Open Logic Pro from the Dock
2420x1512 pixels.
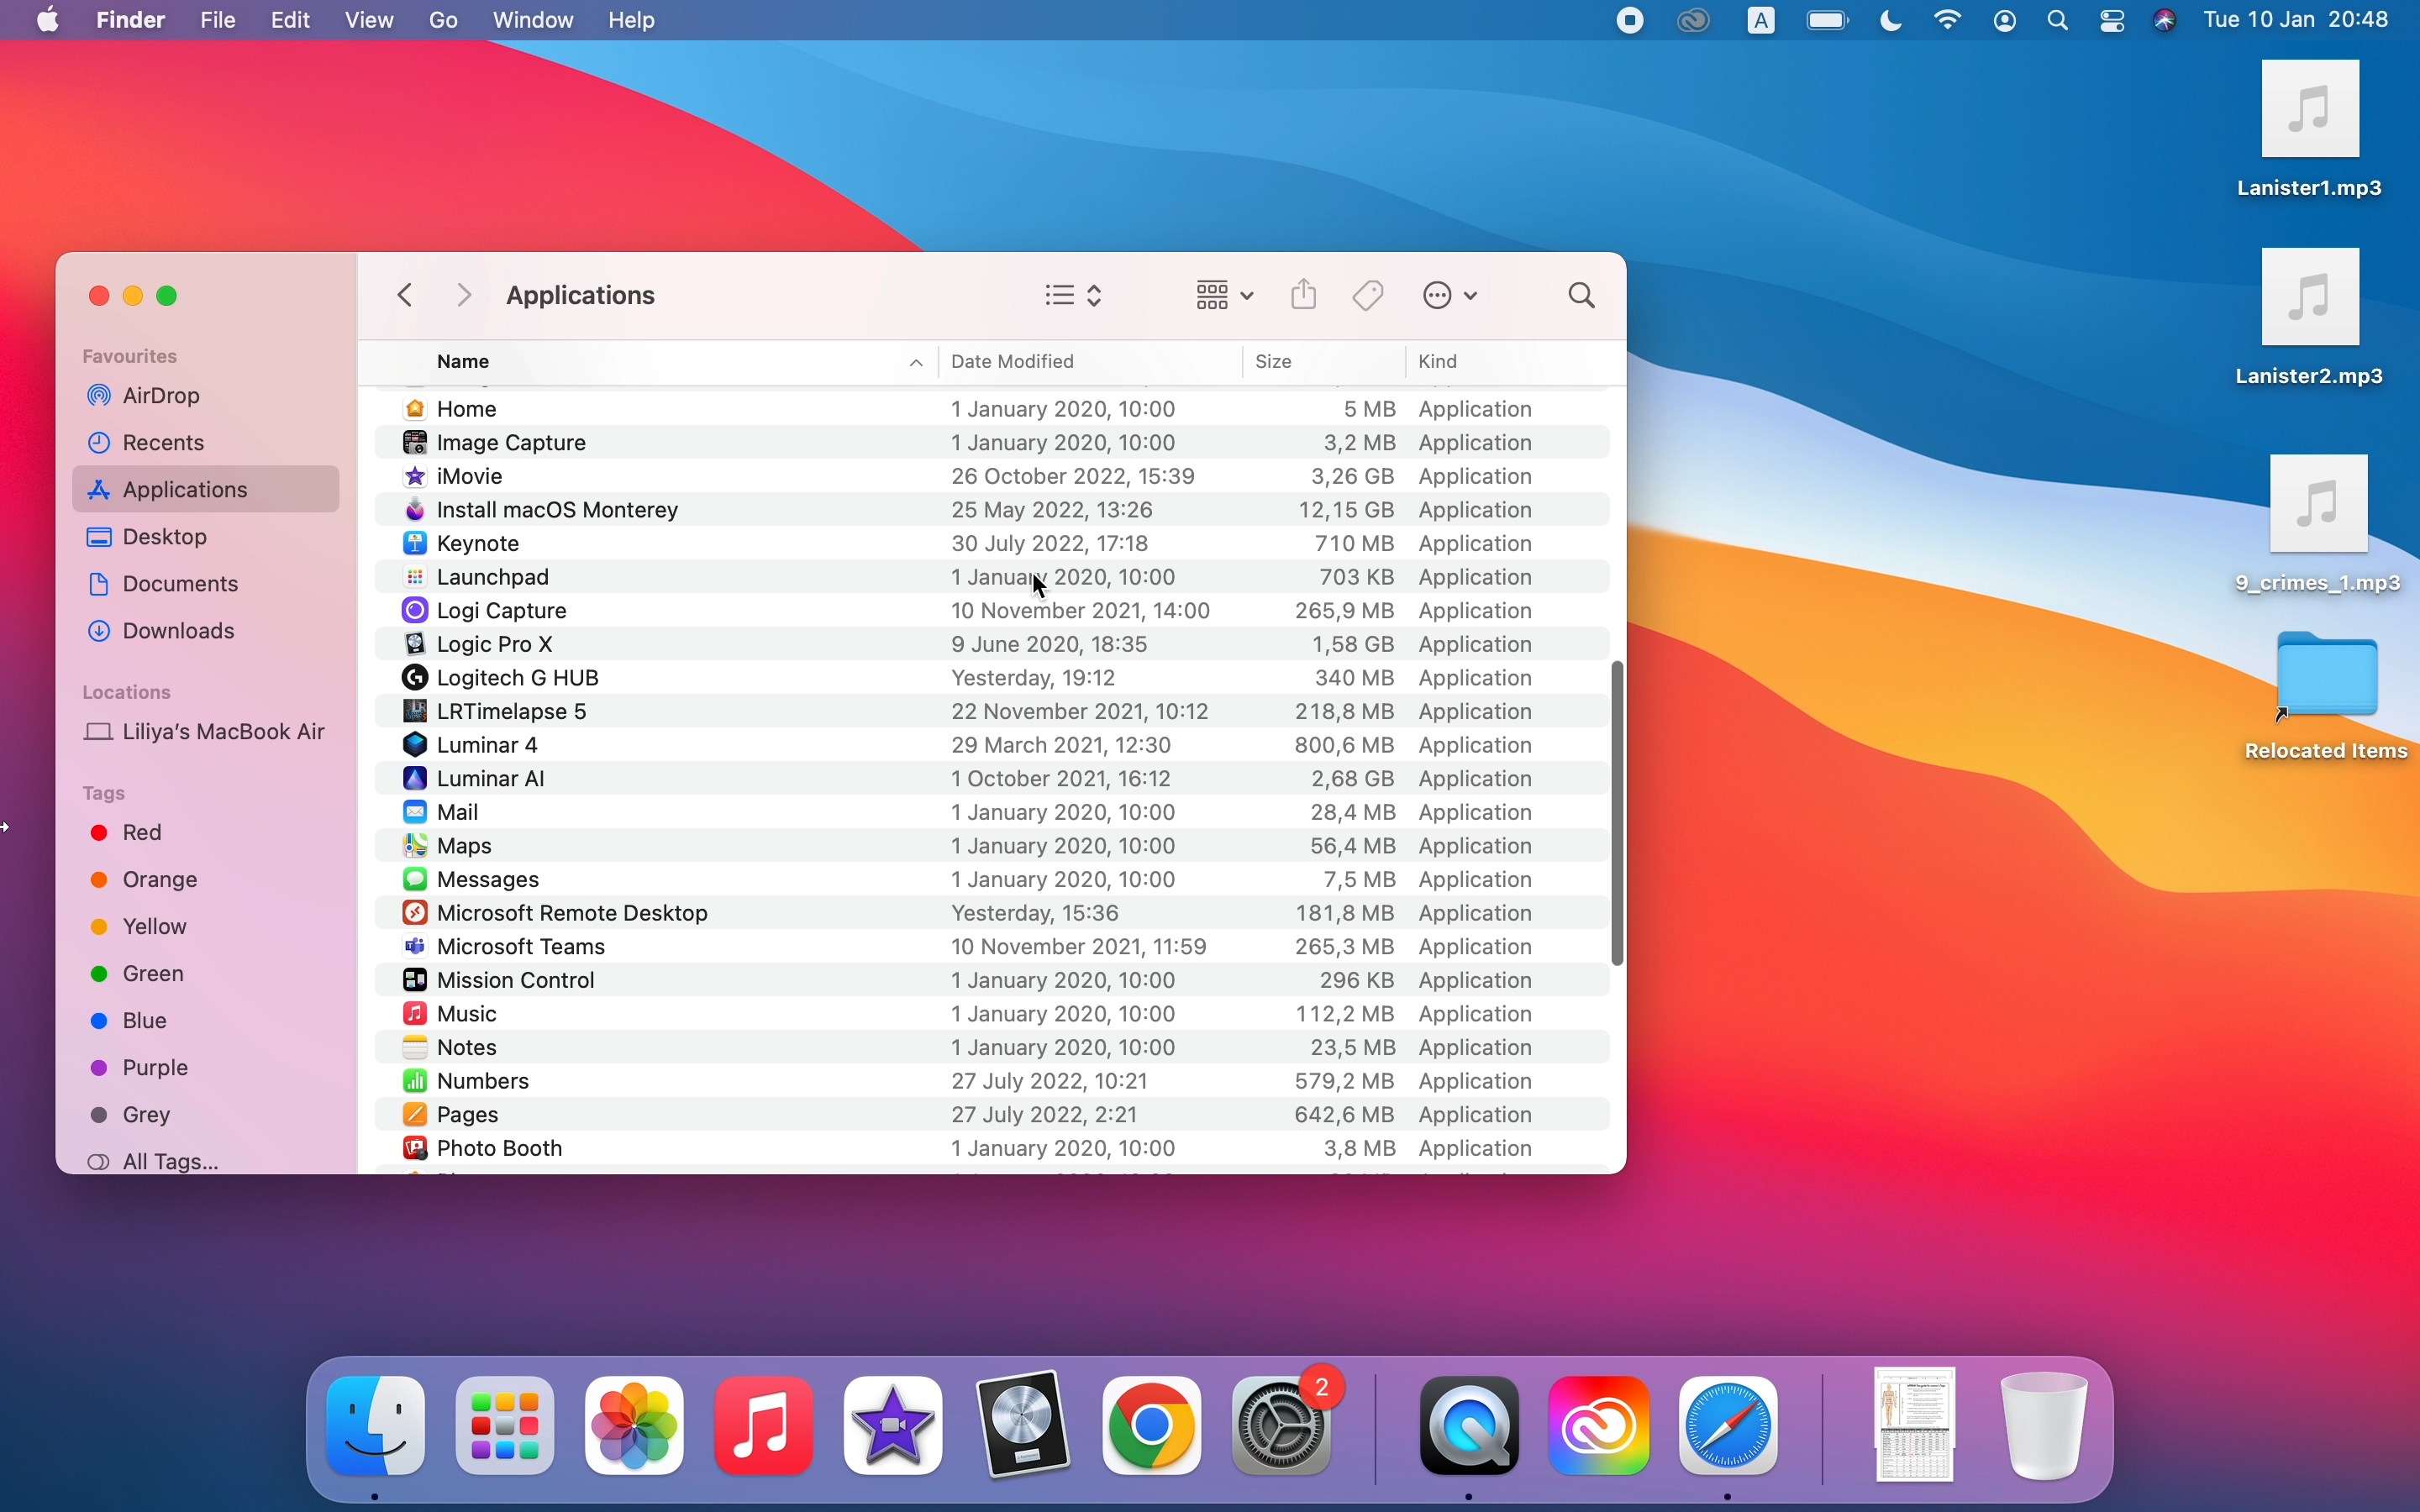(1024, 1426)
